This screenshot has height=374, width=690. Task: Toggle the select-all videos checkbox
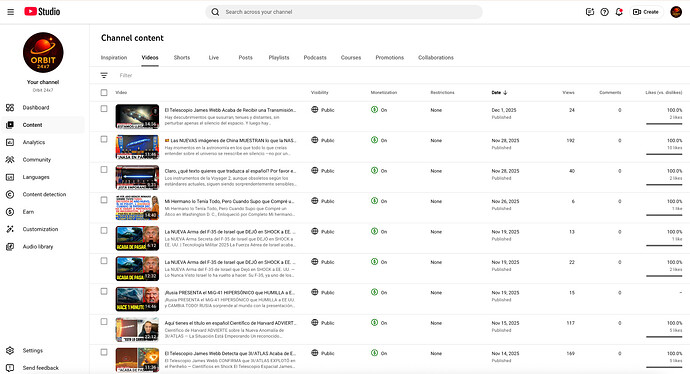coord(104,92)
